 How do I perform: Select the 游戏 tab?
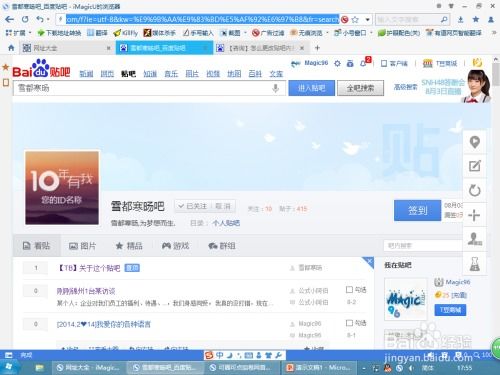click(175, 246)
